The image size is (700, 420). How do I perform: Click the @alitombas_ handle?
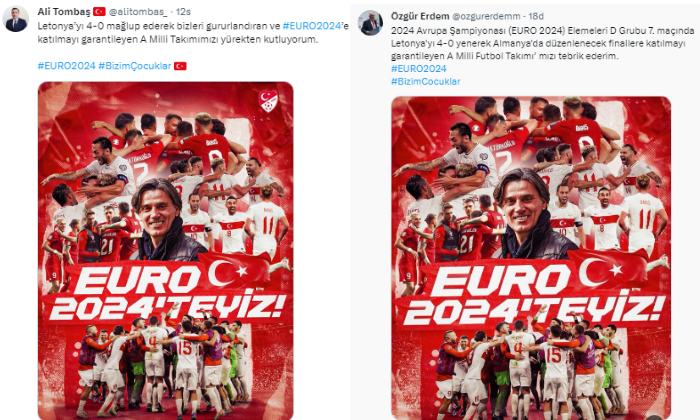tap(138, 12)
